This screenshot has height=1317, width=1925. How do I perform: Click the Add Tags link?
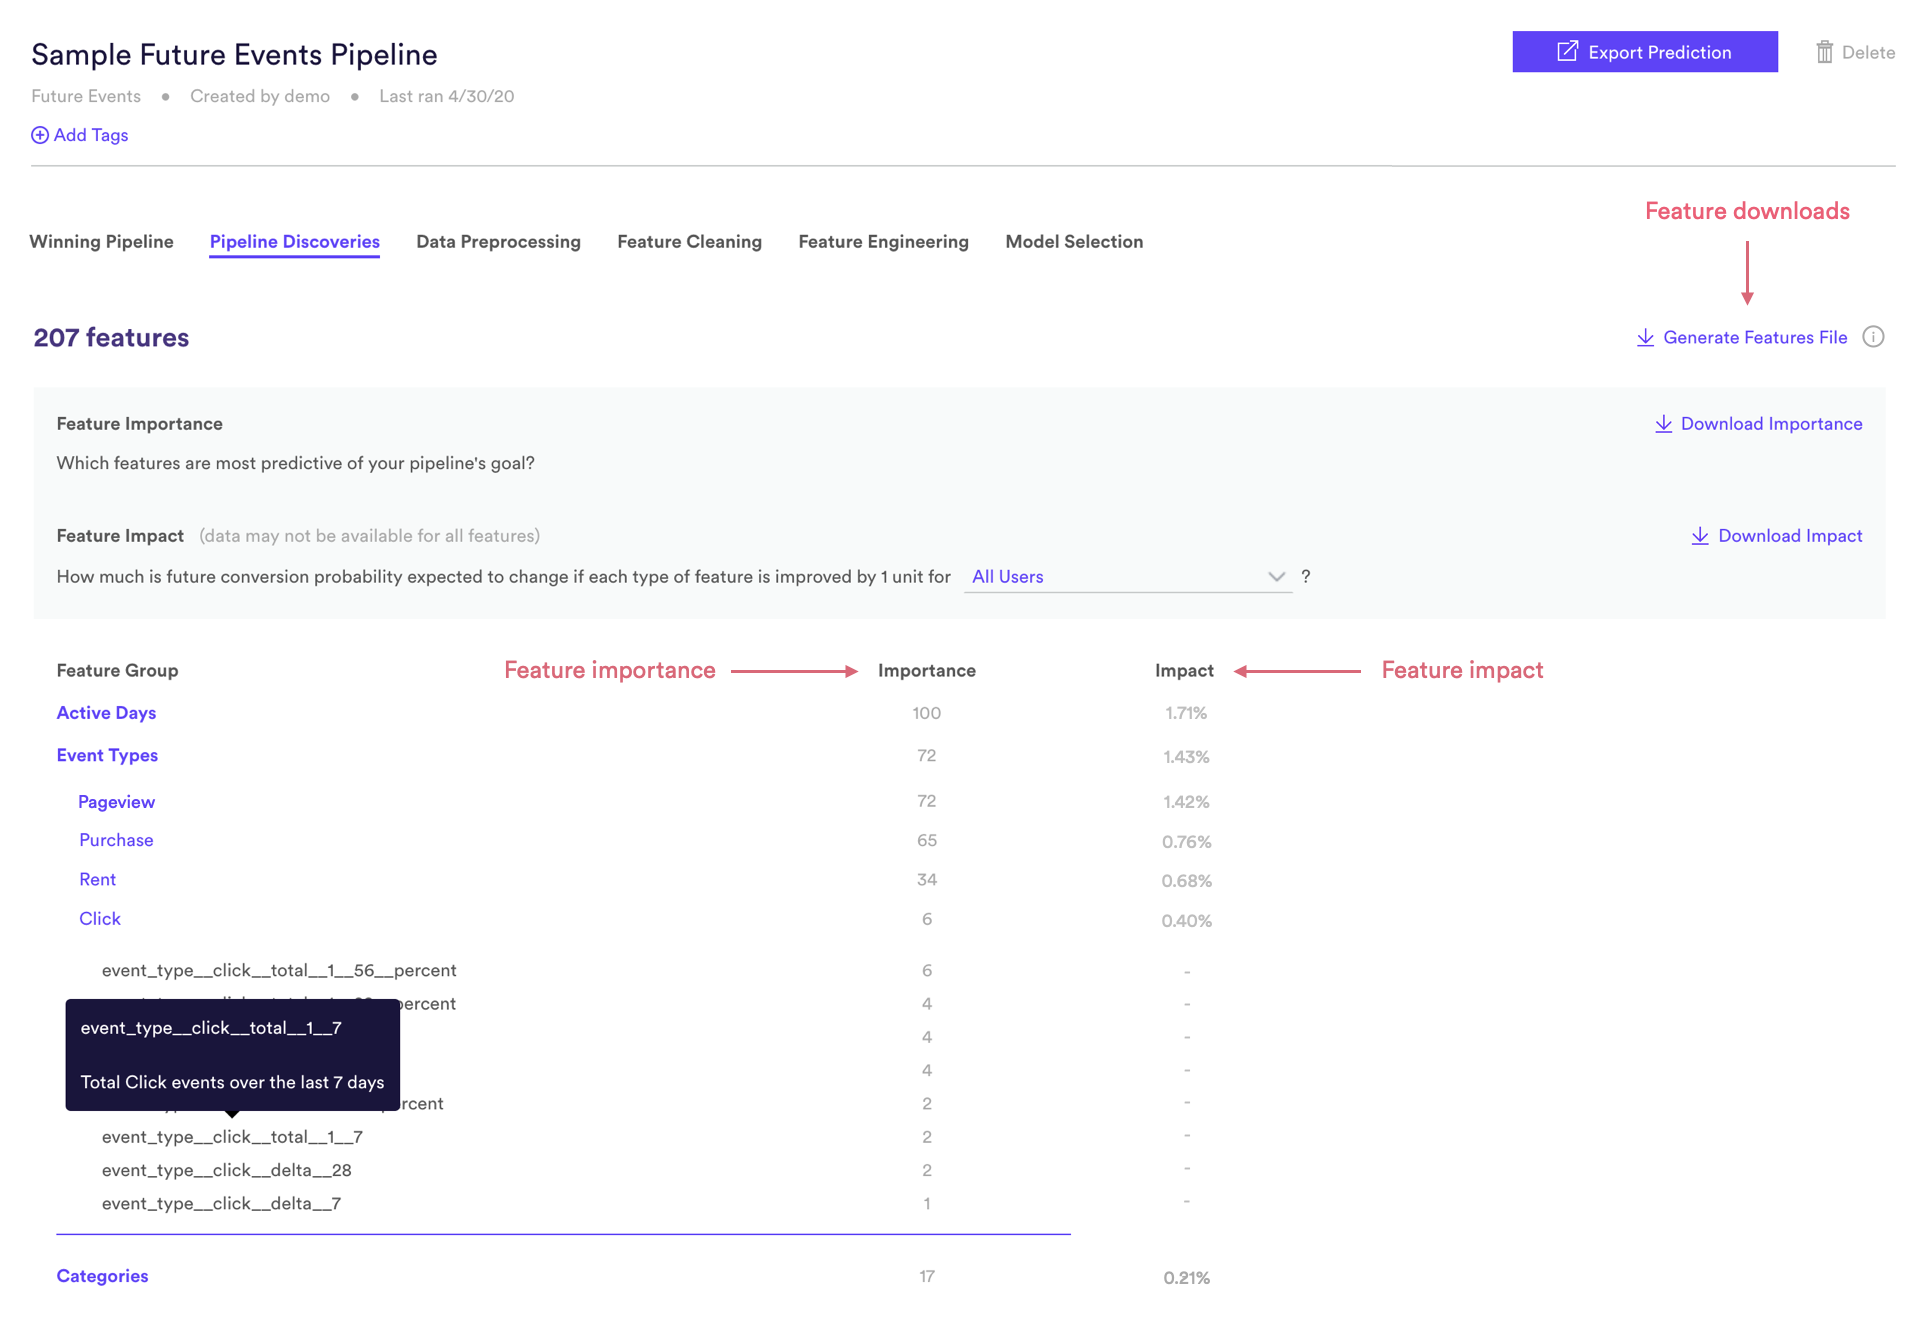tap(80, 135)
